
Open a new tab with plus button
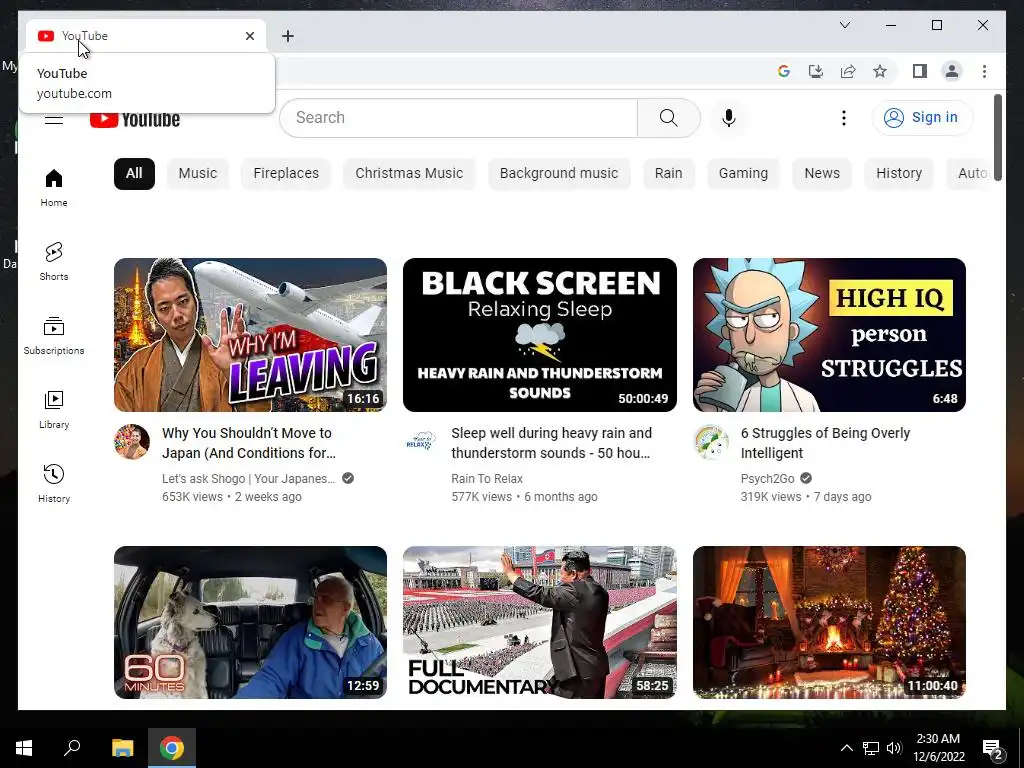pyautogui.click(x=288, y=36)
